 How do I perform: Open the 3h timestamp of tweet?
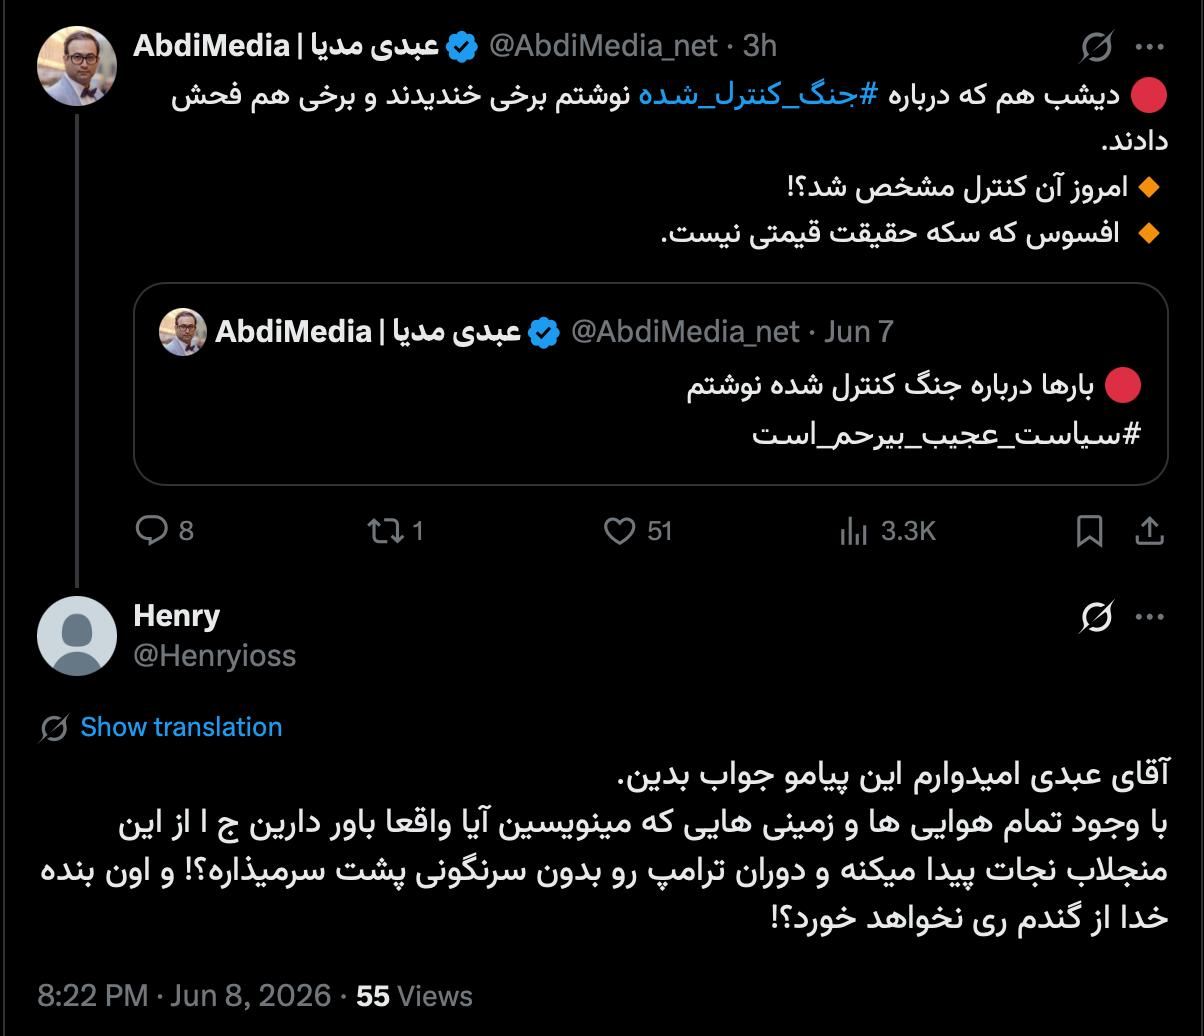(760, 46)
